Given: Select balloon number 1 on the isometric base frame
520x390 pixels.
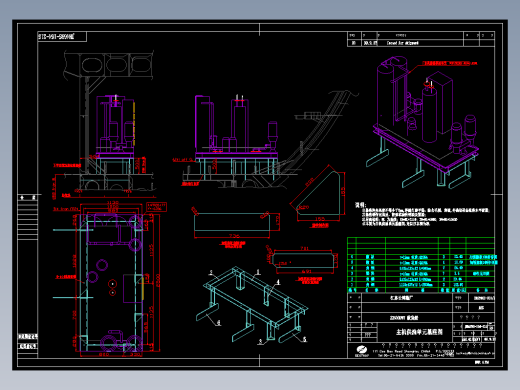Looking at the screenshot, I should pyautogui.click(x=257, y=272).
